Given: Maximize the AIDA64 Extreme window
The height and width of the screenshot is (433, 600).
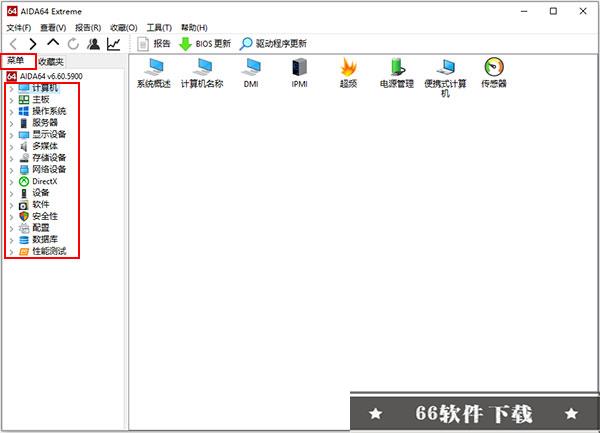Looking at the screenshot, I should [x=553, y=11].
